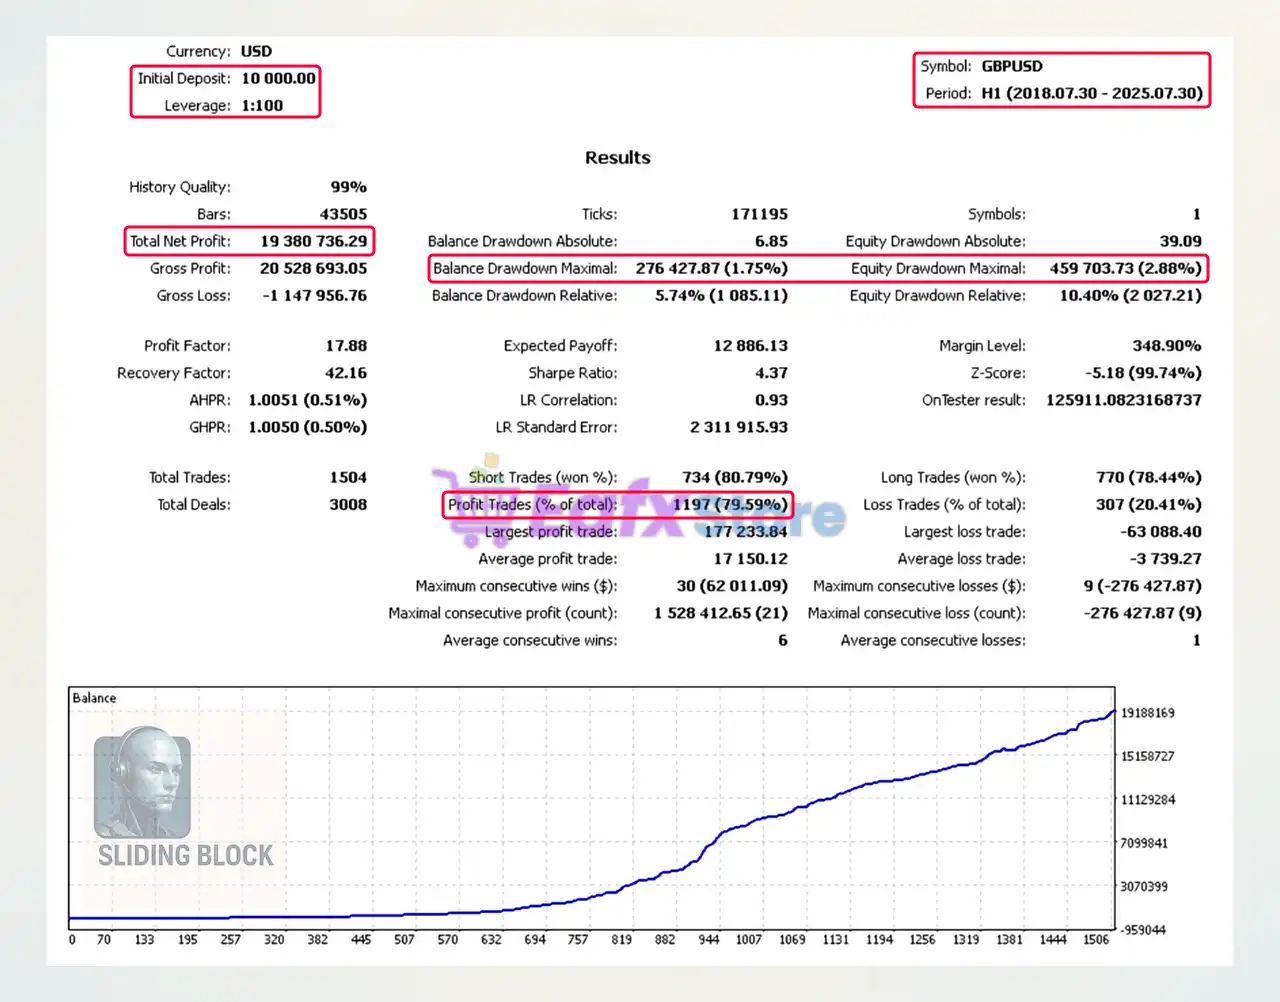
Task: Click the Currency value USD
Action: pos(256,51)
